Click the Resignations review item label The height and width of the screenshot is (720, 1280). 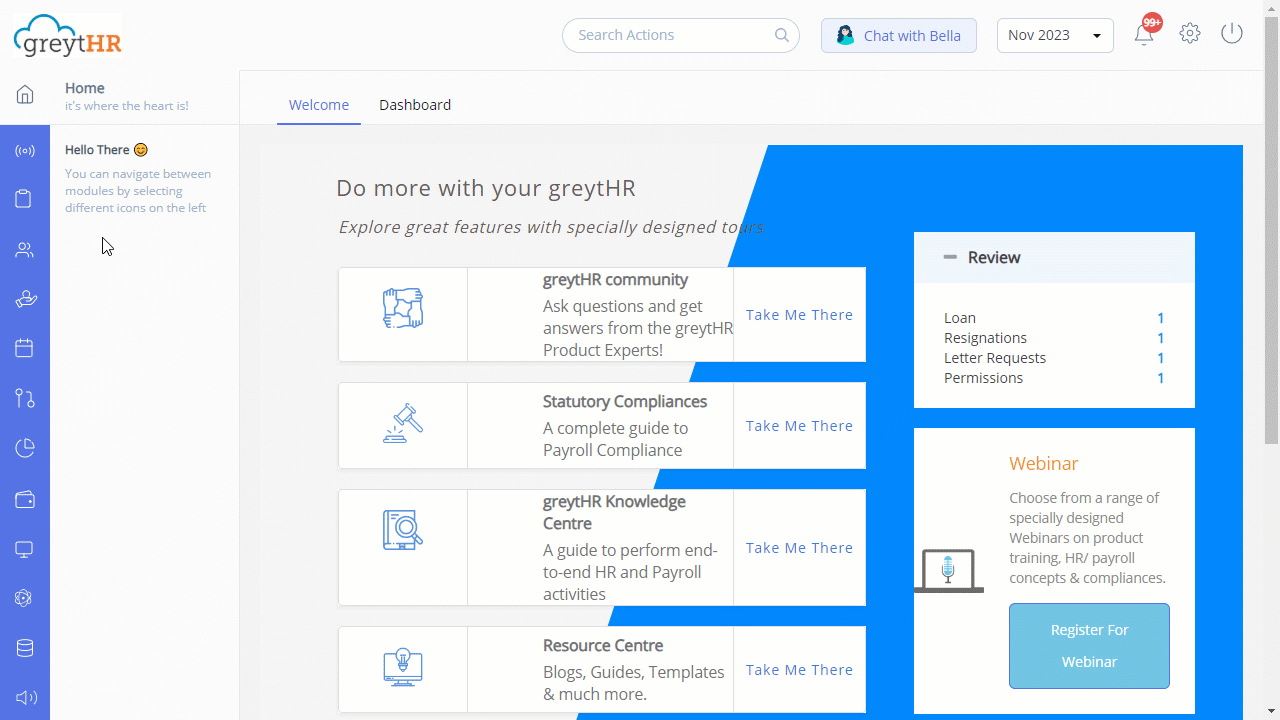(x=985, y=338)
